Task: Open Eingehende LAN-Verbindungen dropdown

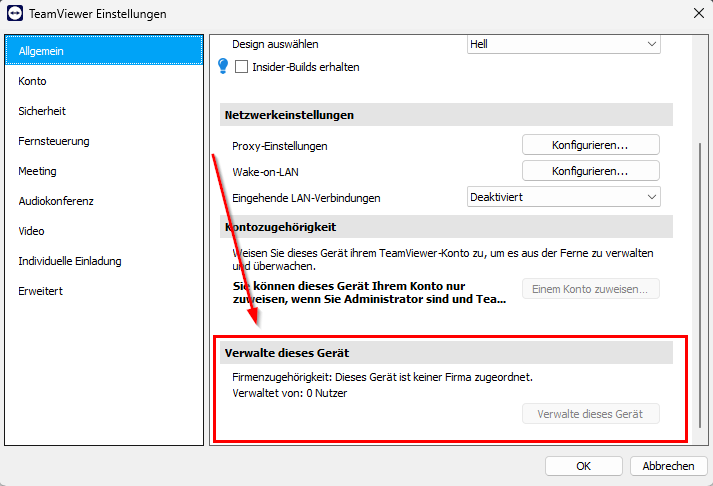Action: point(563,197)
